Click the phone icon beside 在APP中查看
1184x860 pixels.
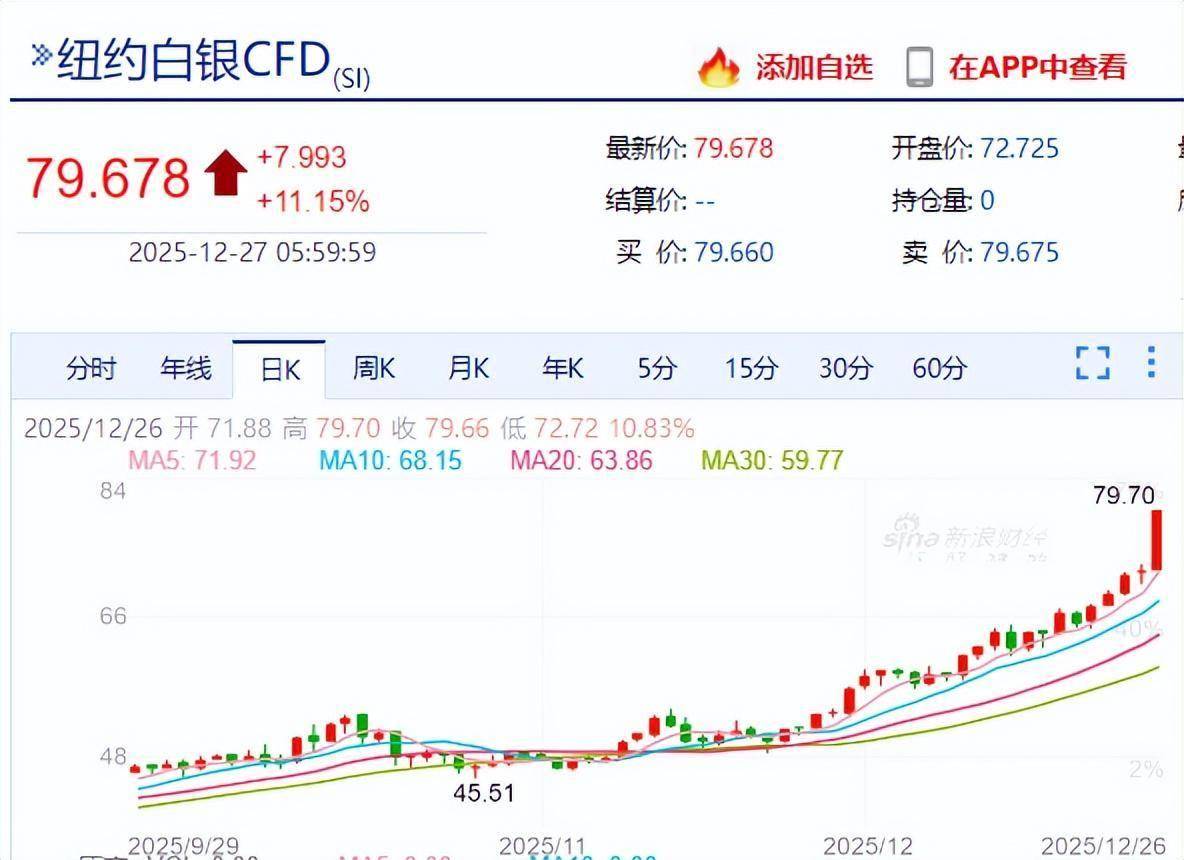point(919,68)
